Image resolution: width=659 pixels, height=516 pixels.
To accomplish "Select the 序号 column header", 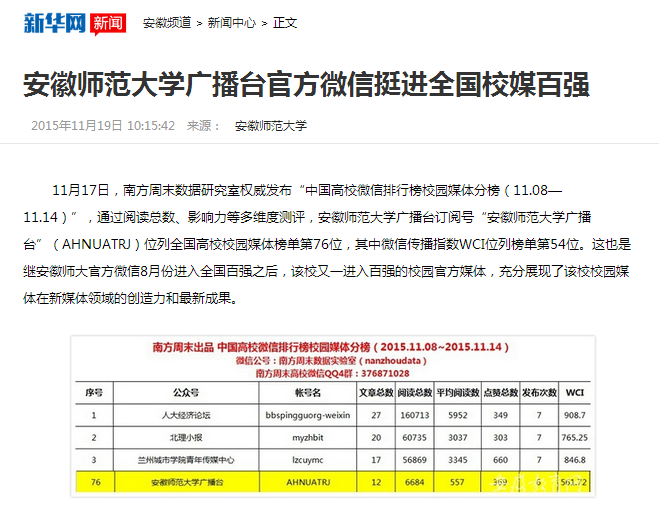I will click(x=95, y=393).
